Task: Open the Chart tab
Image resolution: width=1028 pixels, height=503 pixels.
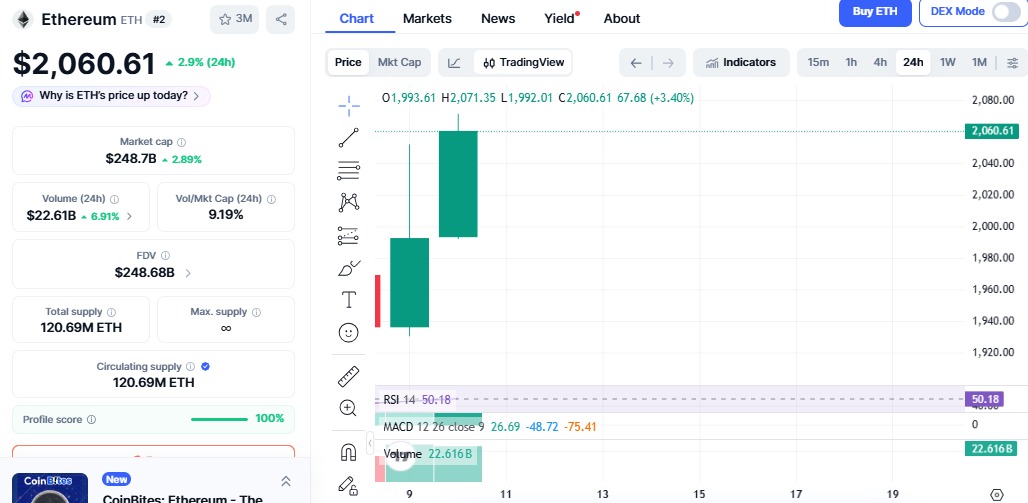Action: coord(357,18)
